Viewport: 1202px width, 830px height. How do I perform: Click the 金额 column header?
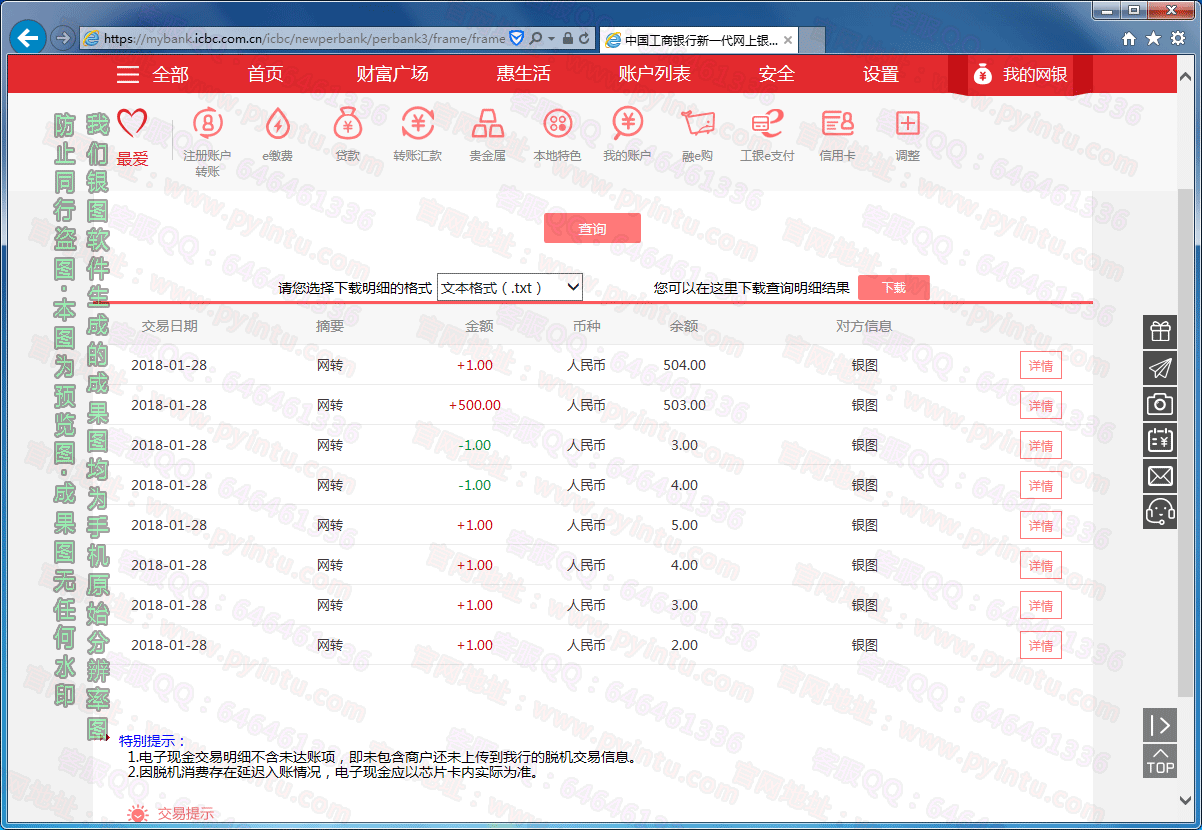point(479,326)
